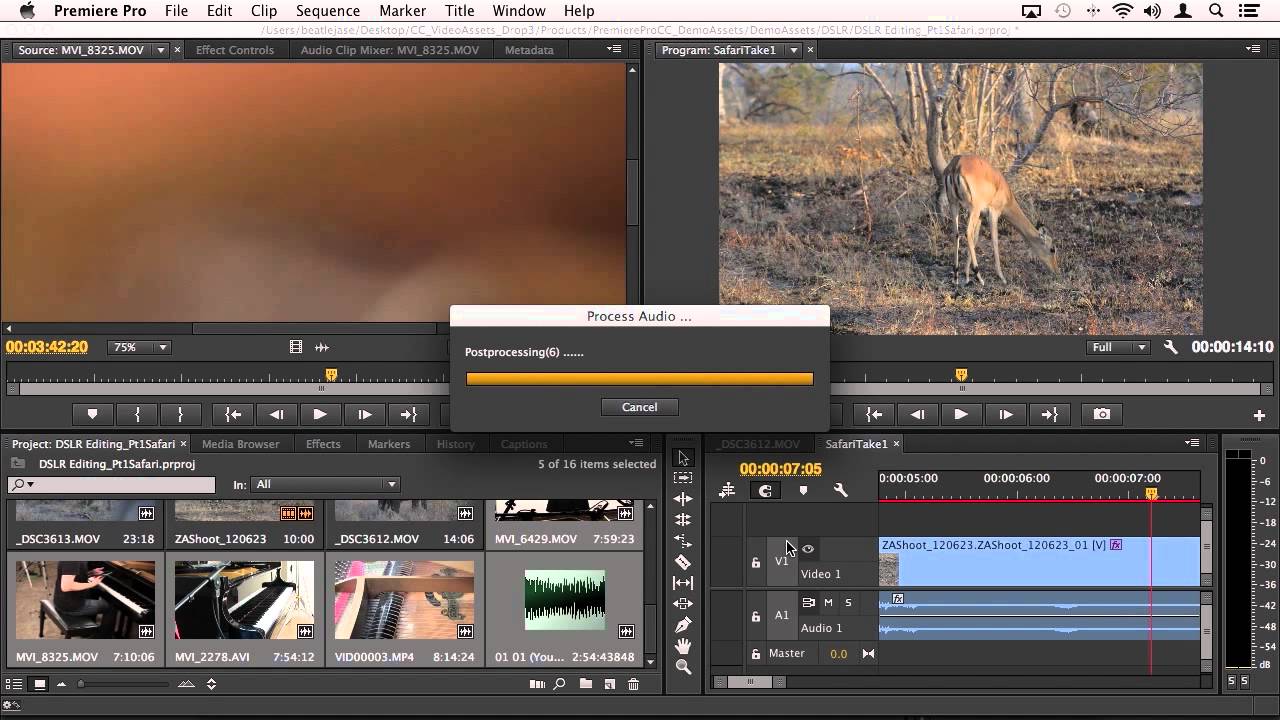Open Source zoom level 75% dropdown
Viewport: 1280px width, 720px height.
click(139, 347)
